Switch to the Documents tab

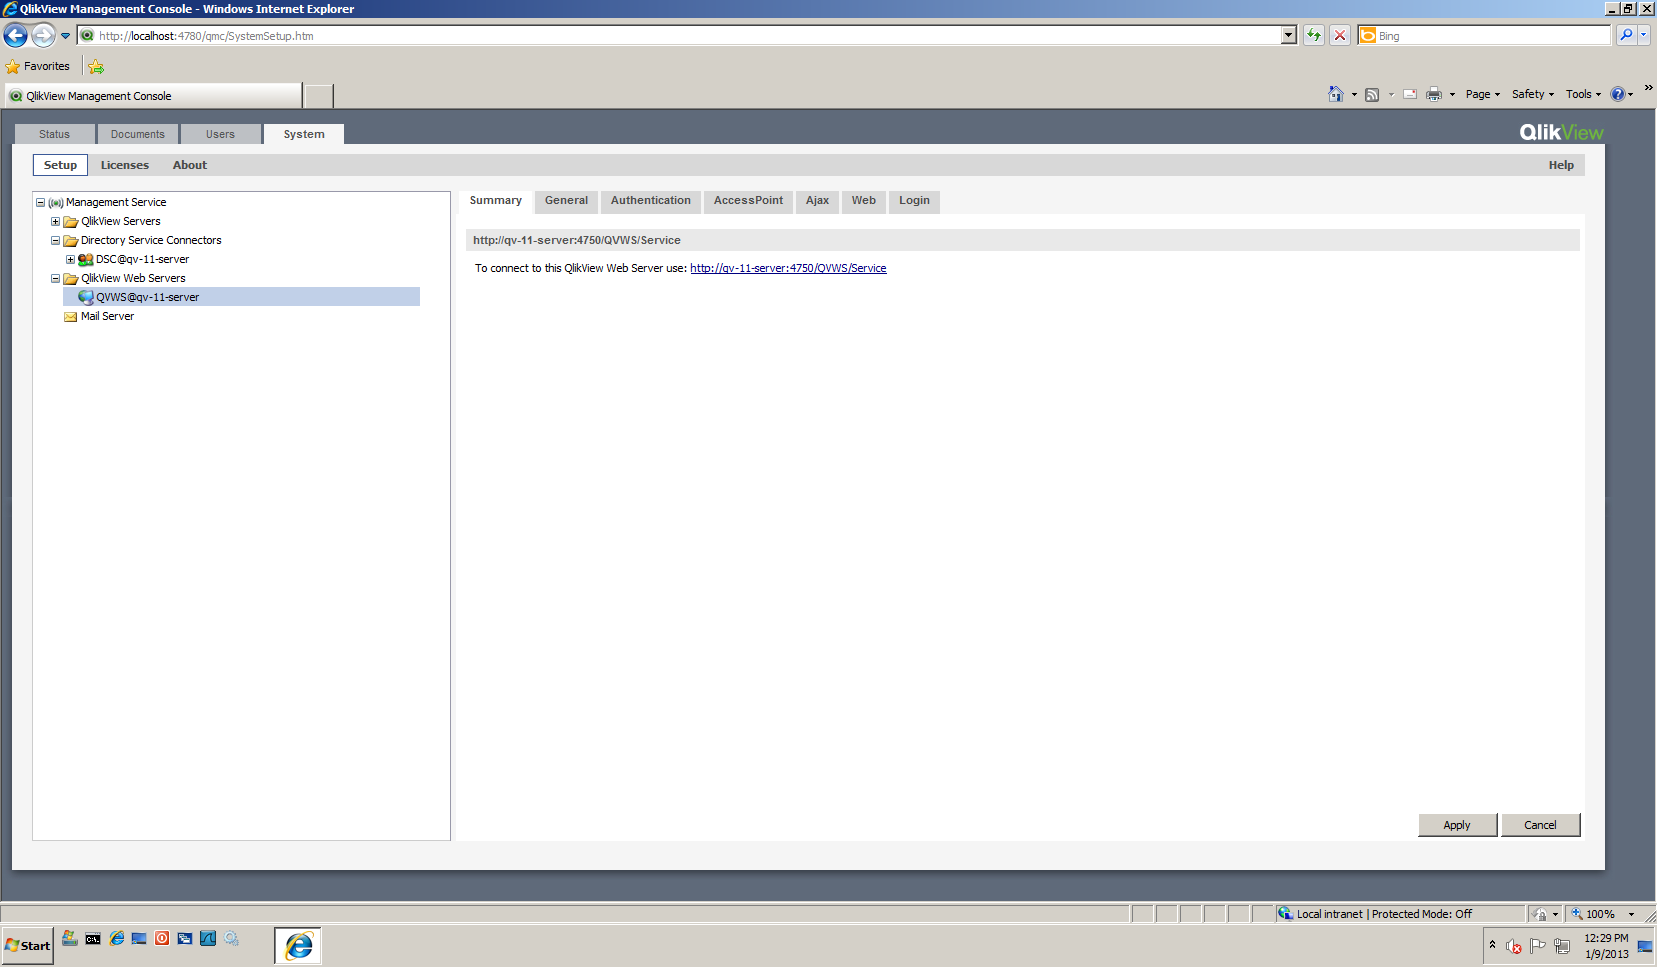coord(138,134)
